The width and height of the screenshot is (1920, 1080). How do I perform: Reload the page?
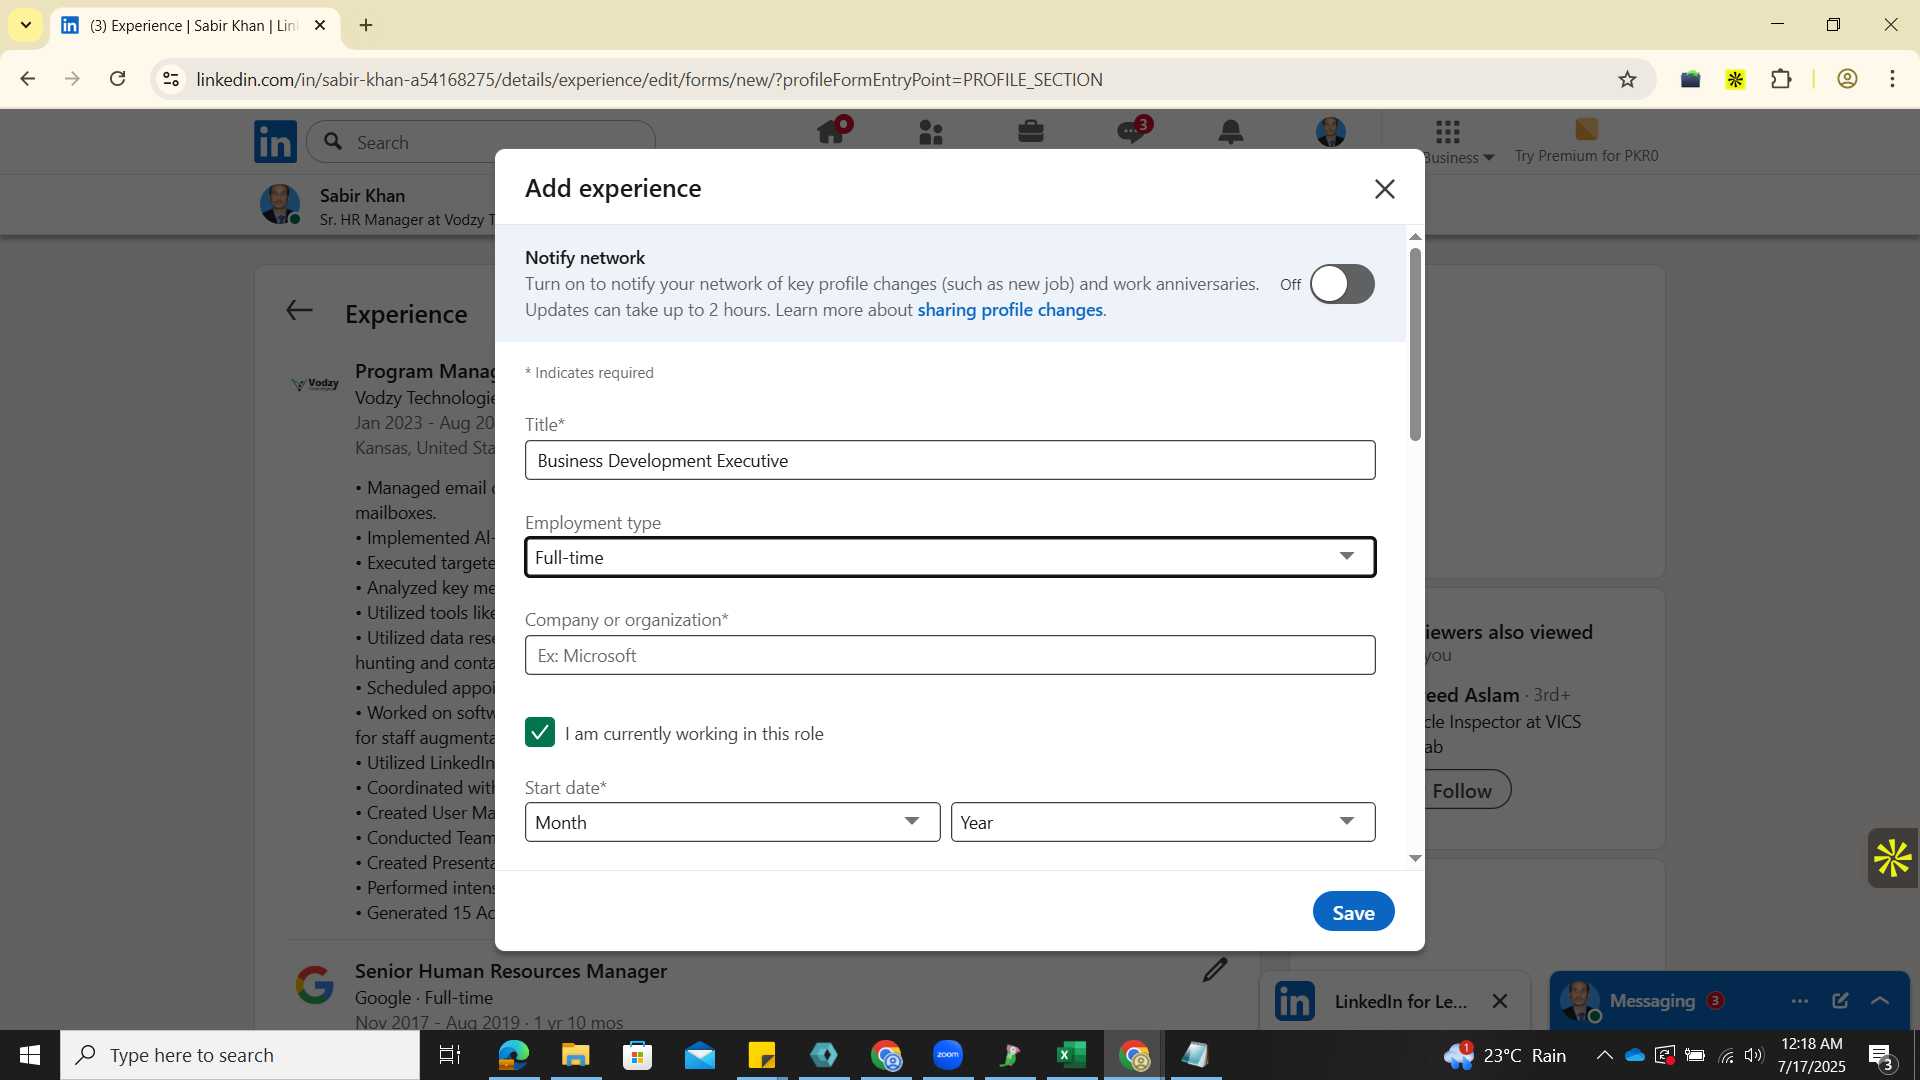(118, 79)
